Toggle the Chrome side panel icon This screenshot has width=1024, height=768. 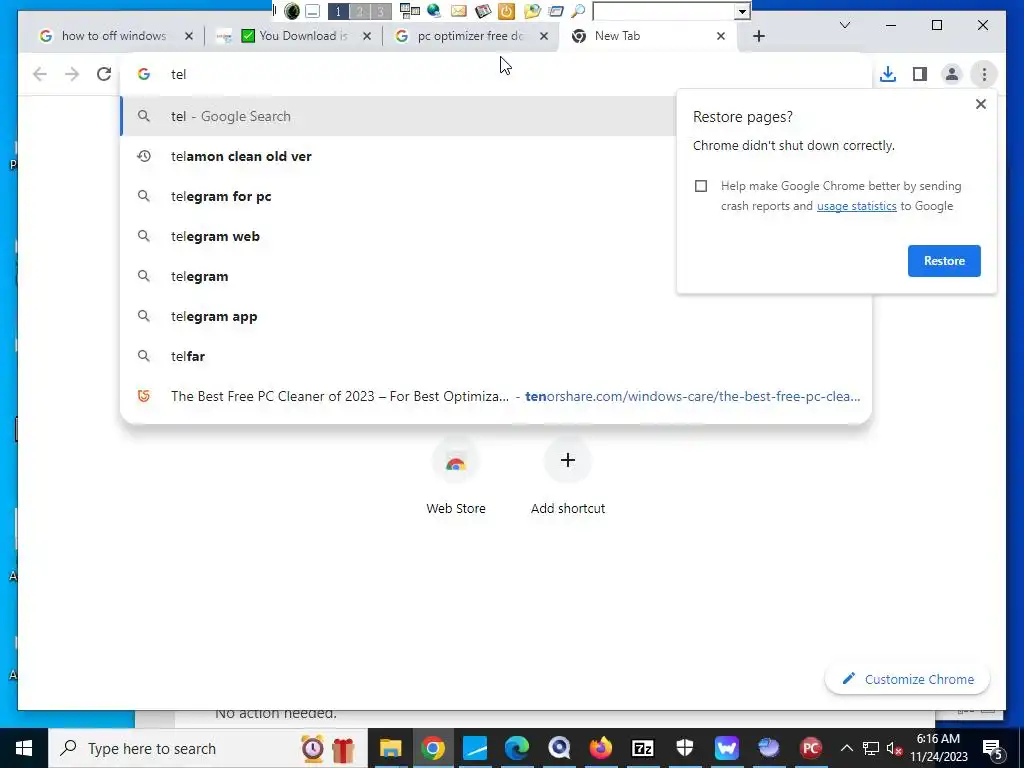(x=920, y=74)
